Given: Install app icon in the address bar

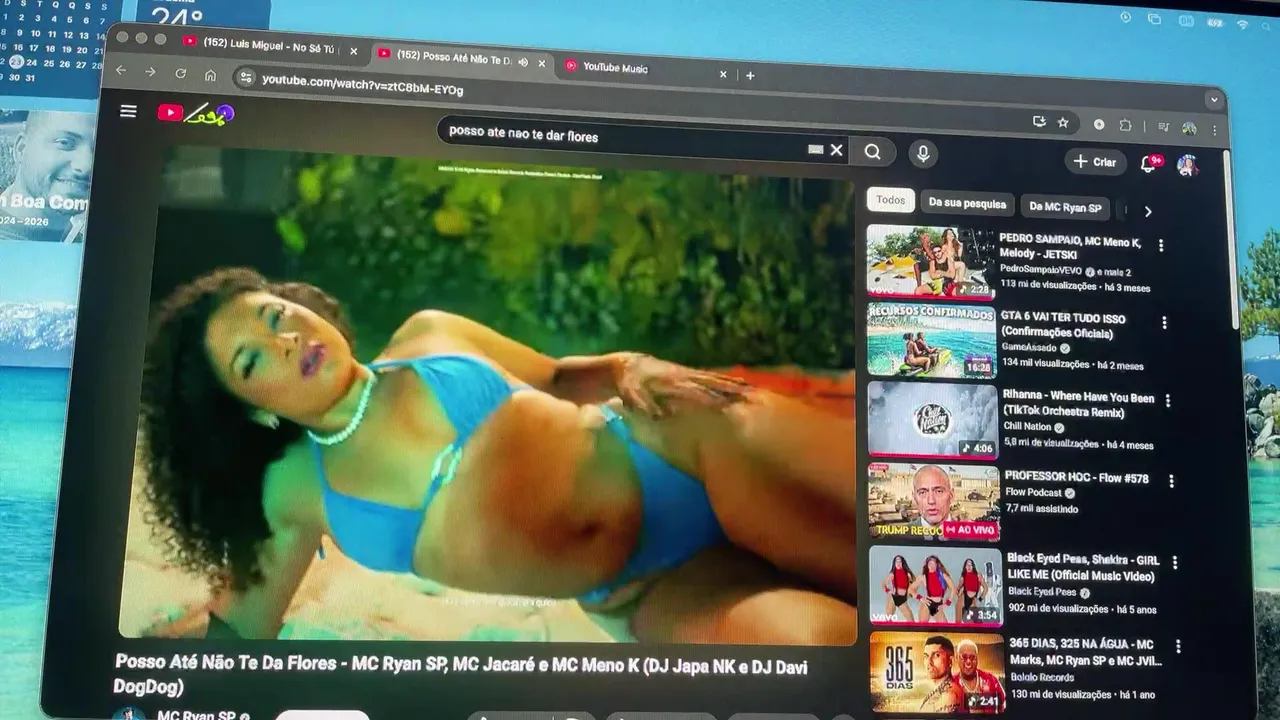Looking at the screenshot, I should (1039, 121).
